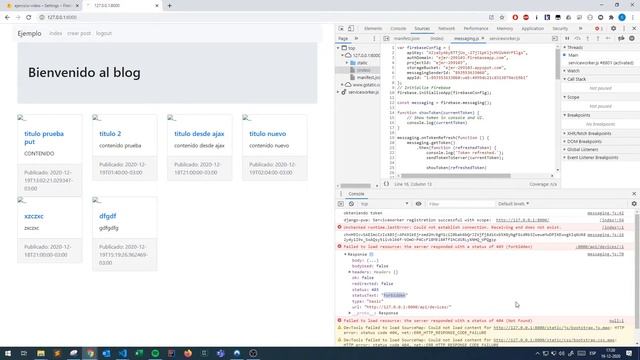Close the console drawer

(634, 194)
